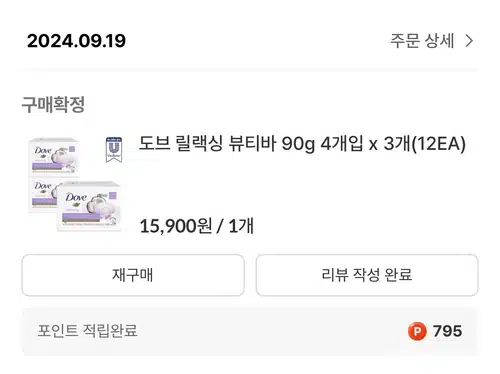The image size is (500, 374).
Task: Open the 주문 상세 order details link
Action: (431, 41)
